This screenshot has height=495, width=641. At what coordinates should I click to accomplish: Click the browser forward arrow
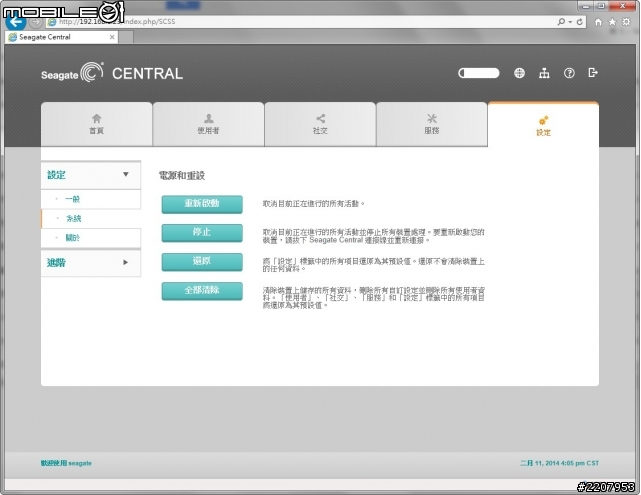pos(36,22)
